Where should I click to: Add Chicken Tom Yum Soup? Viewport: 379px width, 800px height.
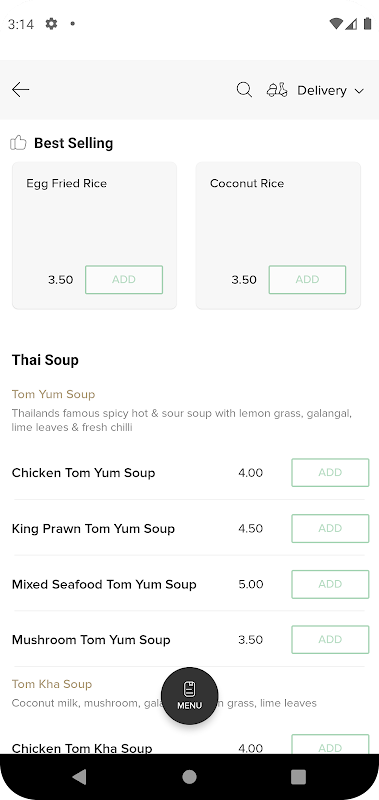(x=330, y=472)
